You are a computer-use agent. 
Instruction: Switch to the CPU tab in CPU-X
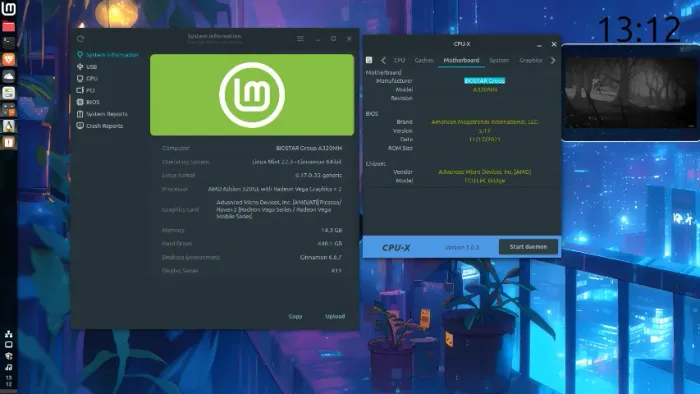(400, 60)
